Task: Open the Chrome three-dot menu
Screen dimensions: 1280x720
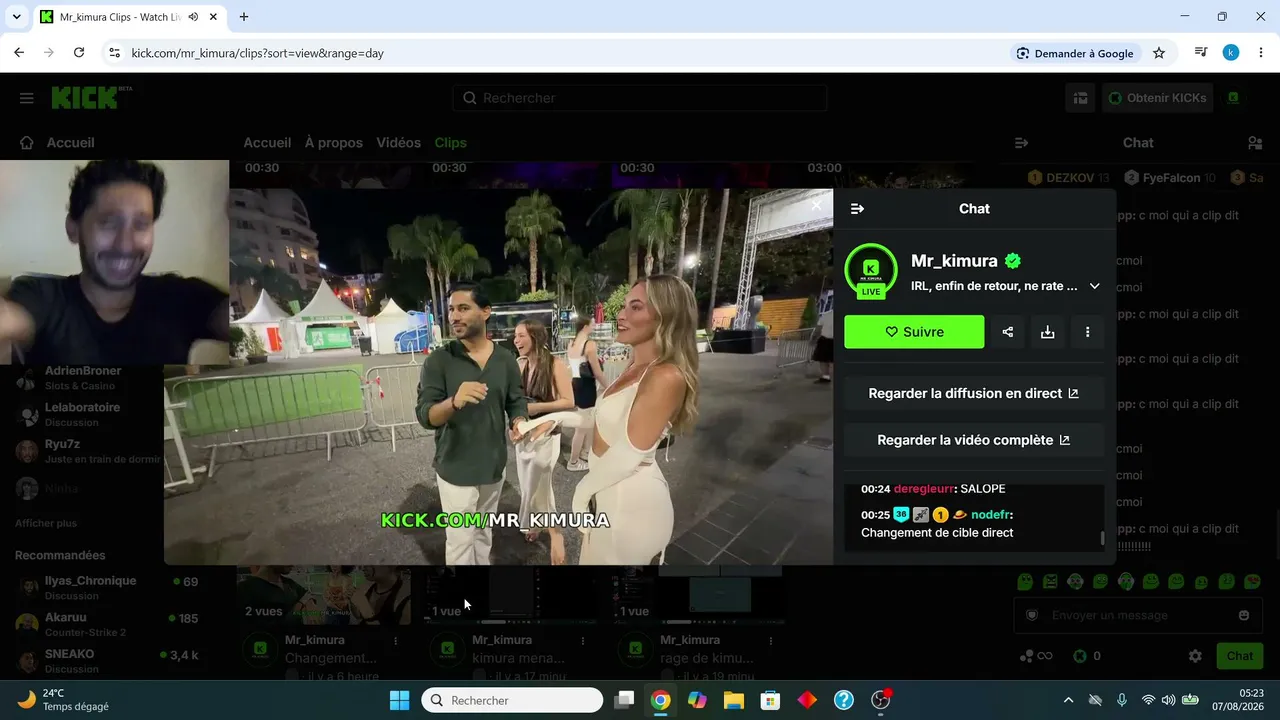Action: [x=1261, y=53]
